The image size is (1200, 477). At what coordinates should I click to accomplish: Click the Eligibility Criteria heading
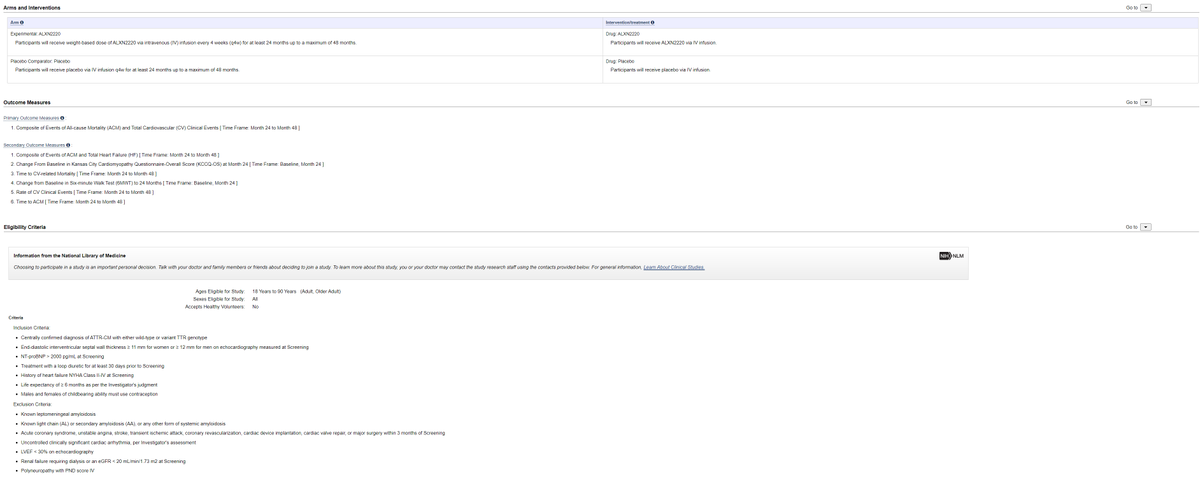pyautogui.click(x=25, y=227)
